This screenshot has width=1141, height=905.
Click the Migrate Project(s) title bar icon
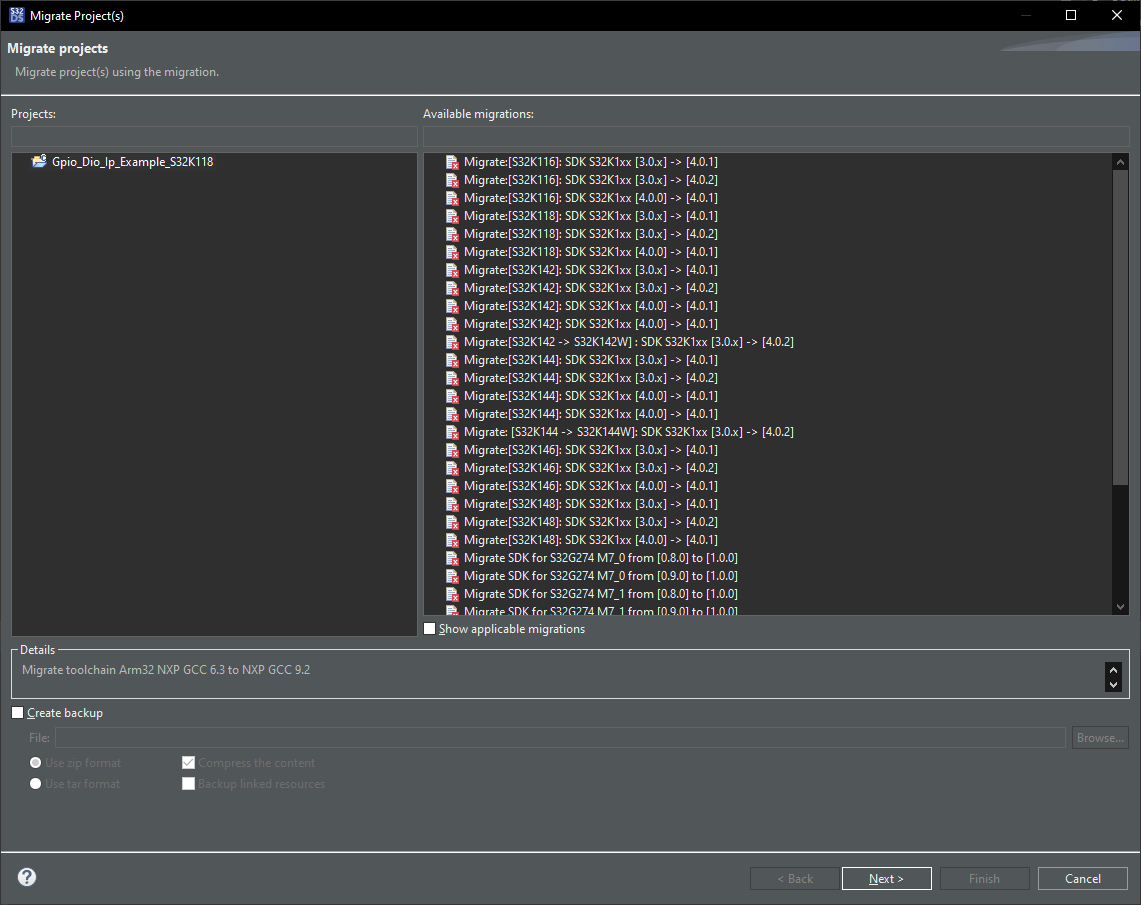(x=16, y=15)
